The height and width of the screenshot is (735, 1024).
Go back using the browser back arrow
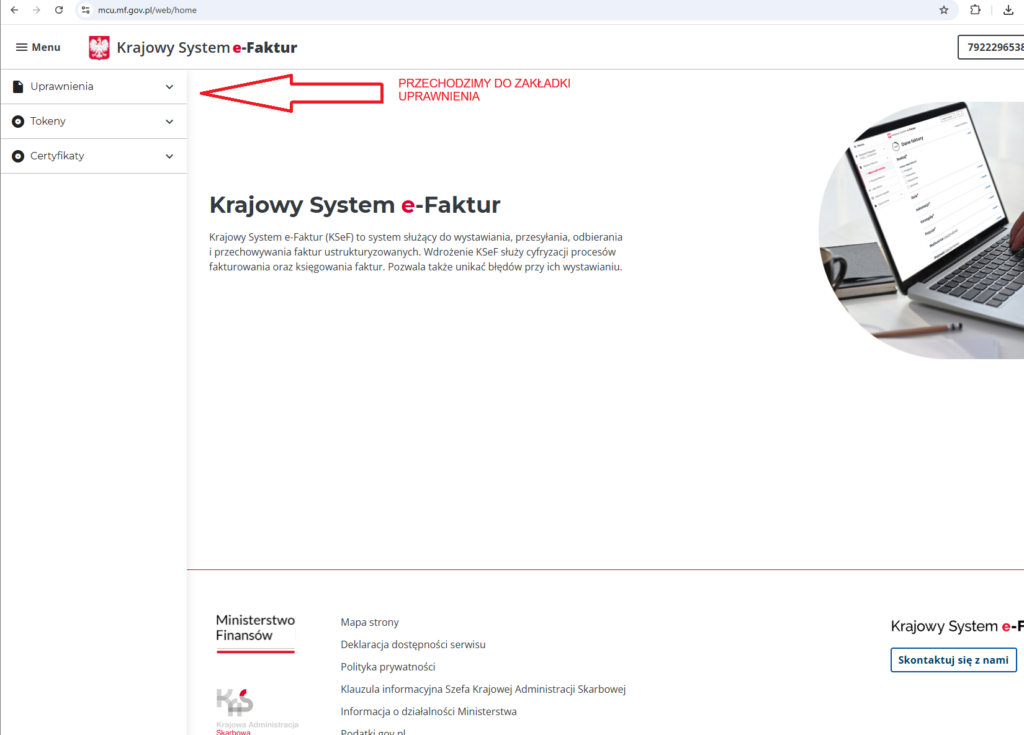click(14, 10)
